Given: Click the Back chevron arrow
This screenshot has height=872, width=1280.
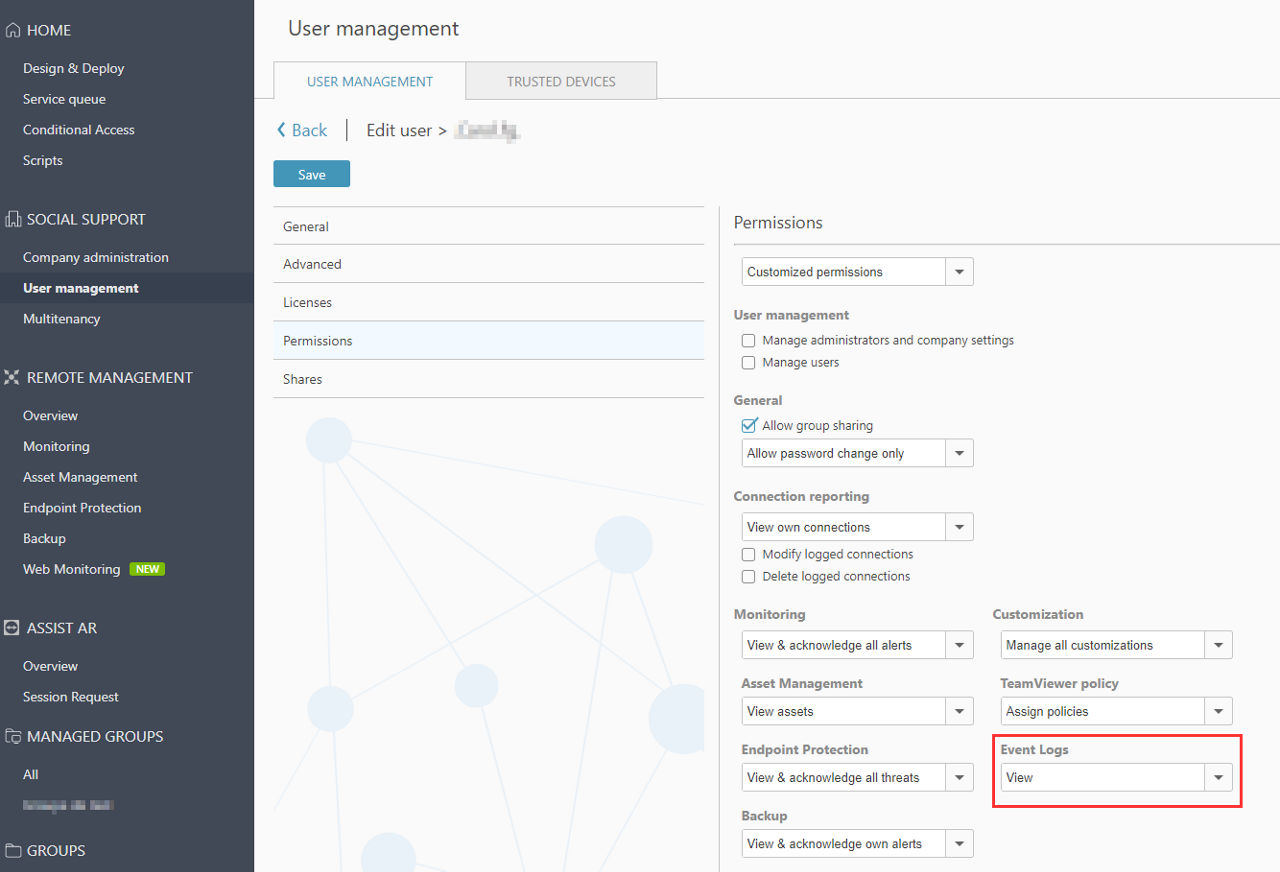Looking at the screenshot, I should pyautogui.click(x=281, y=130).
